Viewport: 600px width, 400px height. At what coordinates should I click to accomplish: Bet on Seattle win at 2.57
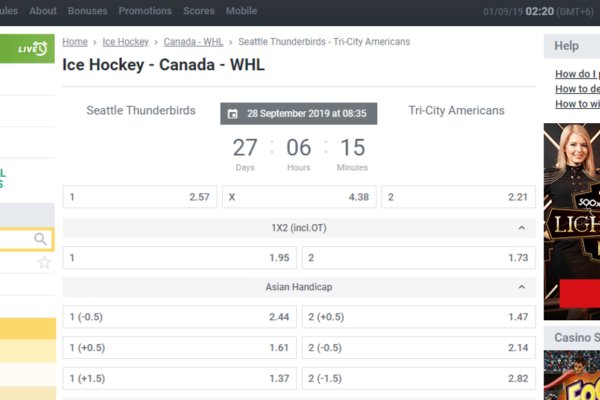click(x=139, y=197)
